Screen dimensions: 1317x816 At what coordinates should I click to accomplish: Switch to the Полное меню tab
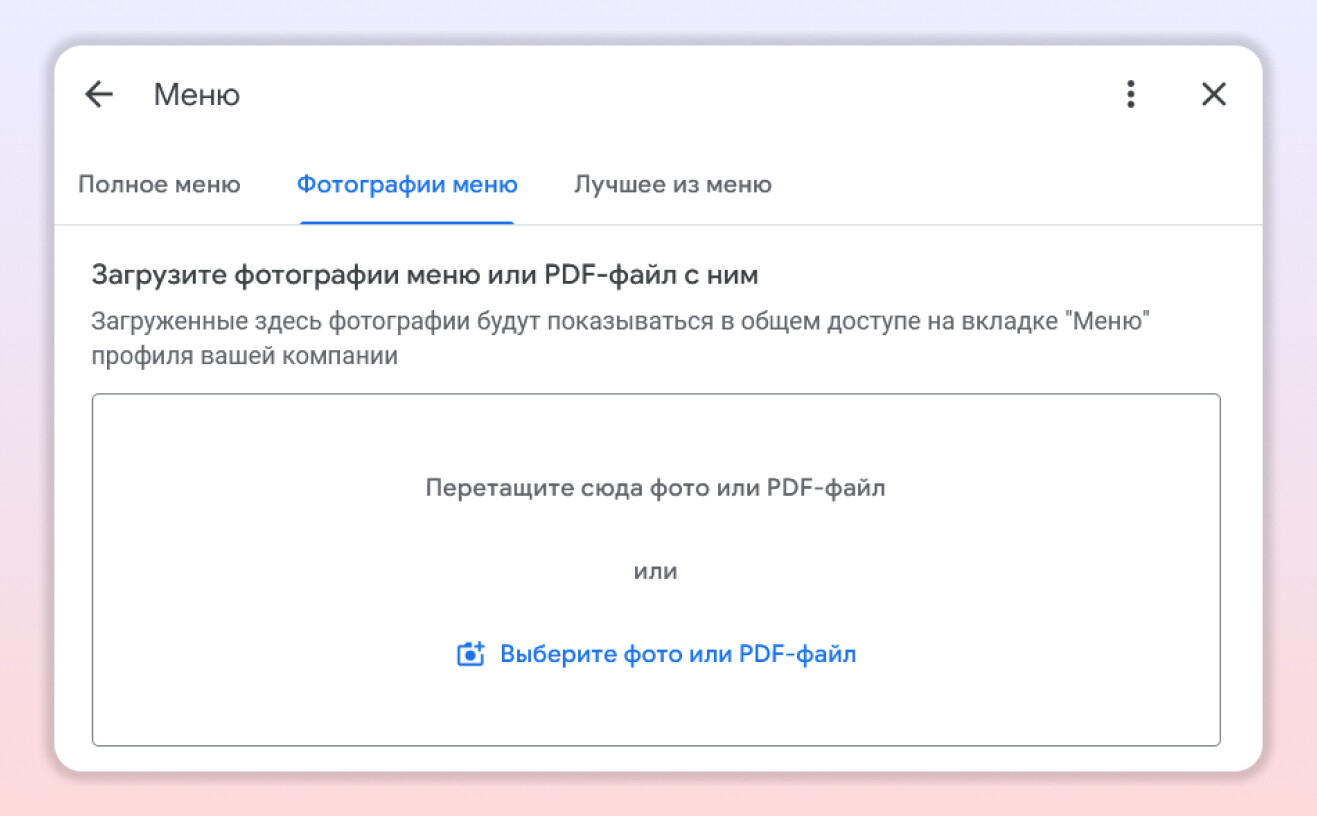[x=159, y=185]
